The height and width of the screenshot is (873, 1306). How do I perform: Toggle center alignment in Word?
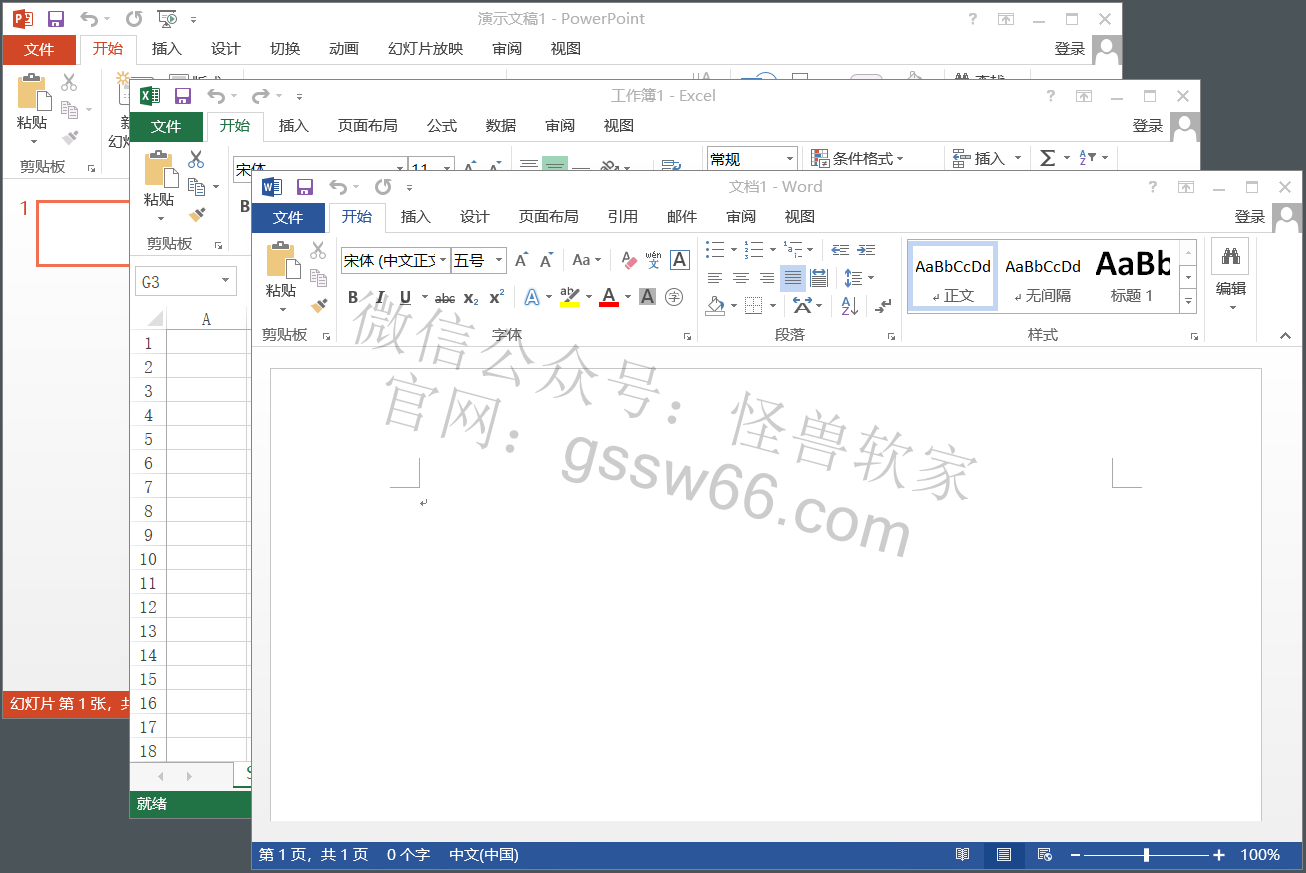pyautogui.click(x=740, y=278)
